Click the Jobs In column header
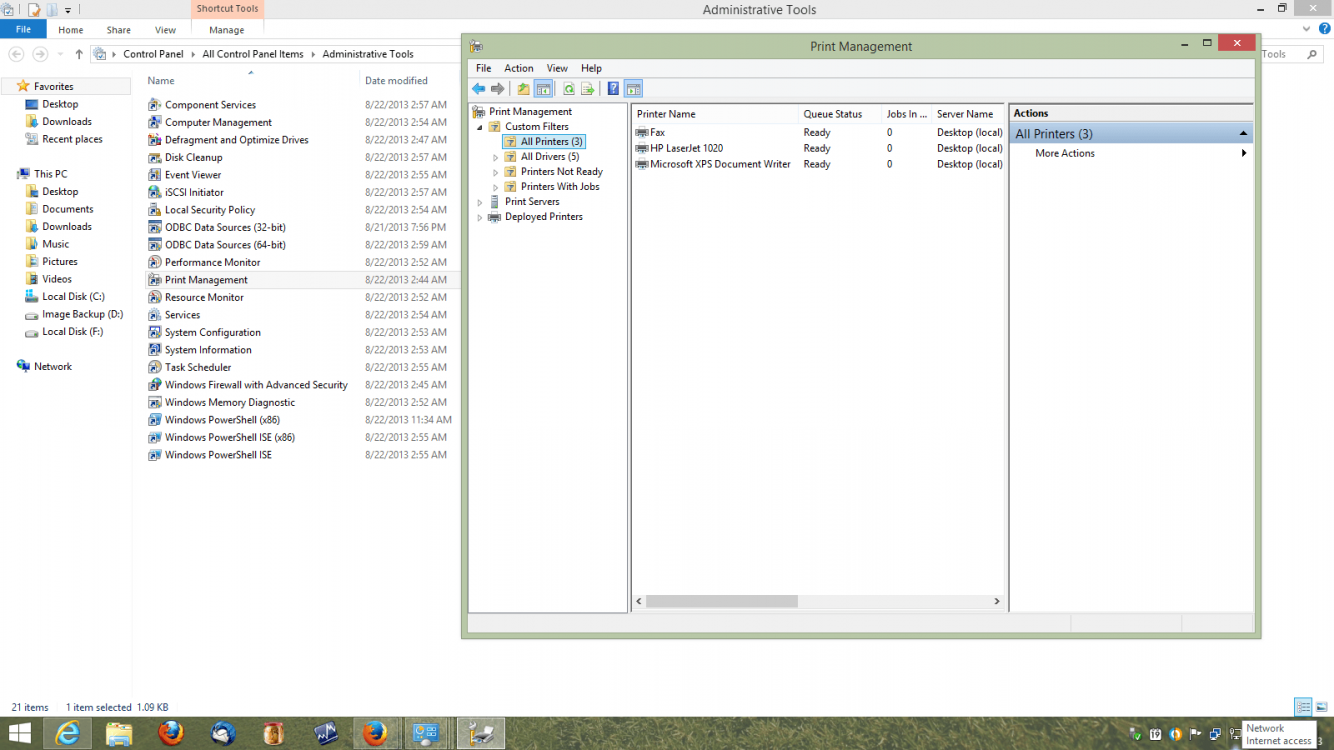Screen dimensions: 1334x750 click(907, 114)
